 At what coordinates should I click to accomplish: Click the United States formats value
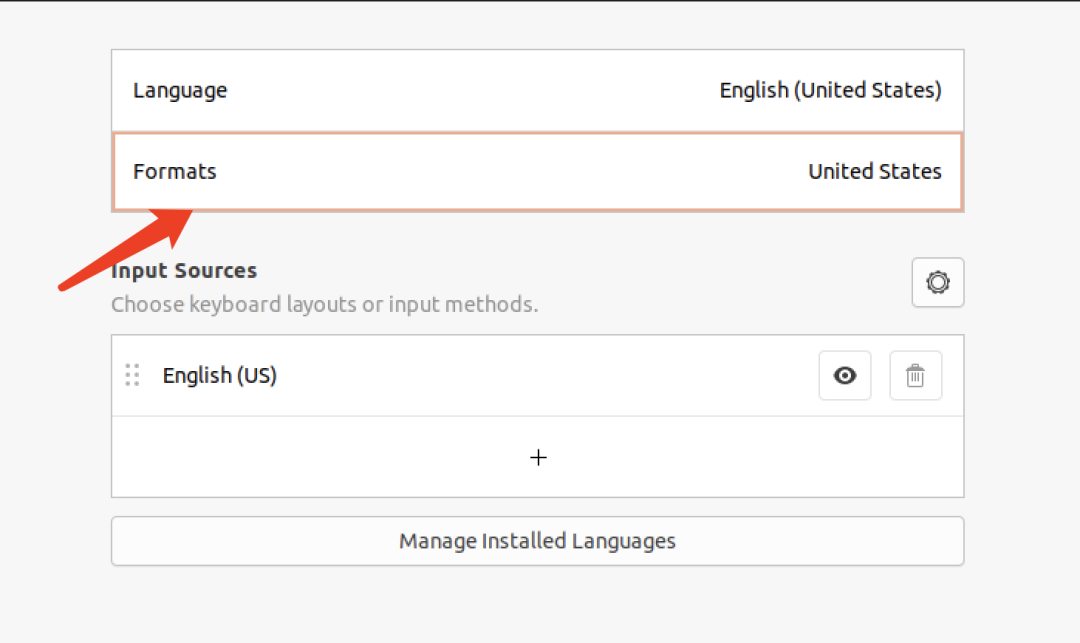pyautogui.click(x=874, y=171)
